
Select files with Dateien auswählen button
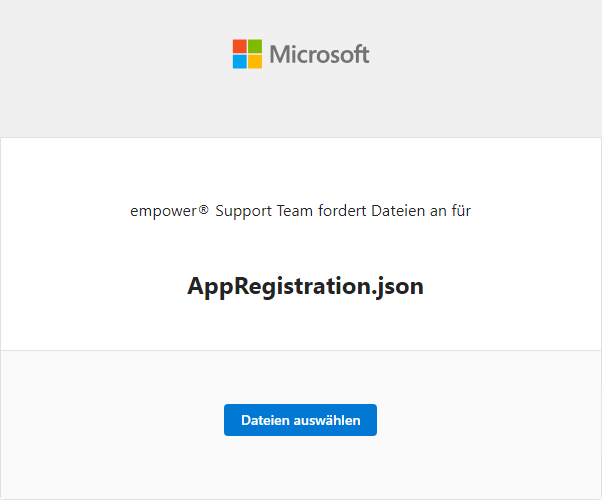(300, 420)
